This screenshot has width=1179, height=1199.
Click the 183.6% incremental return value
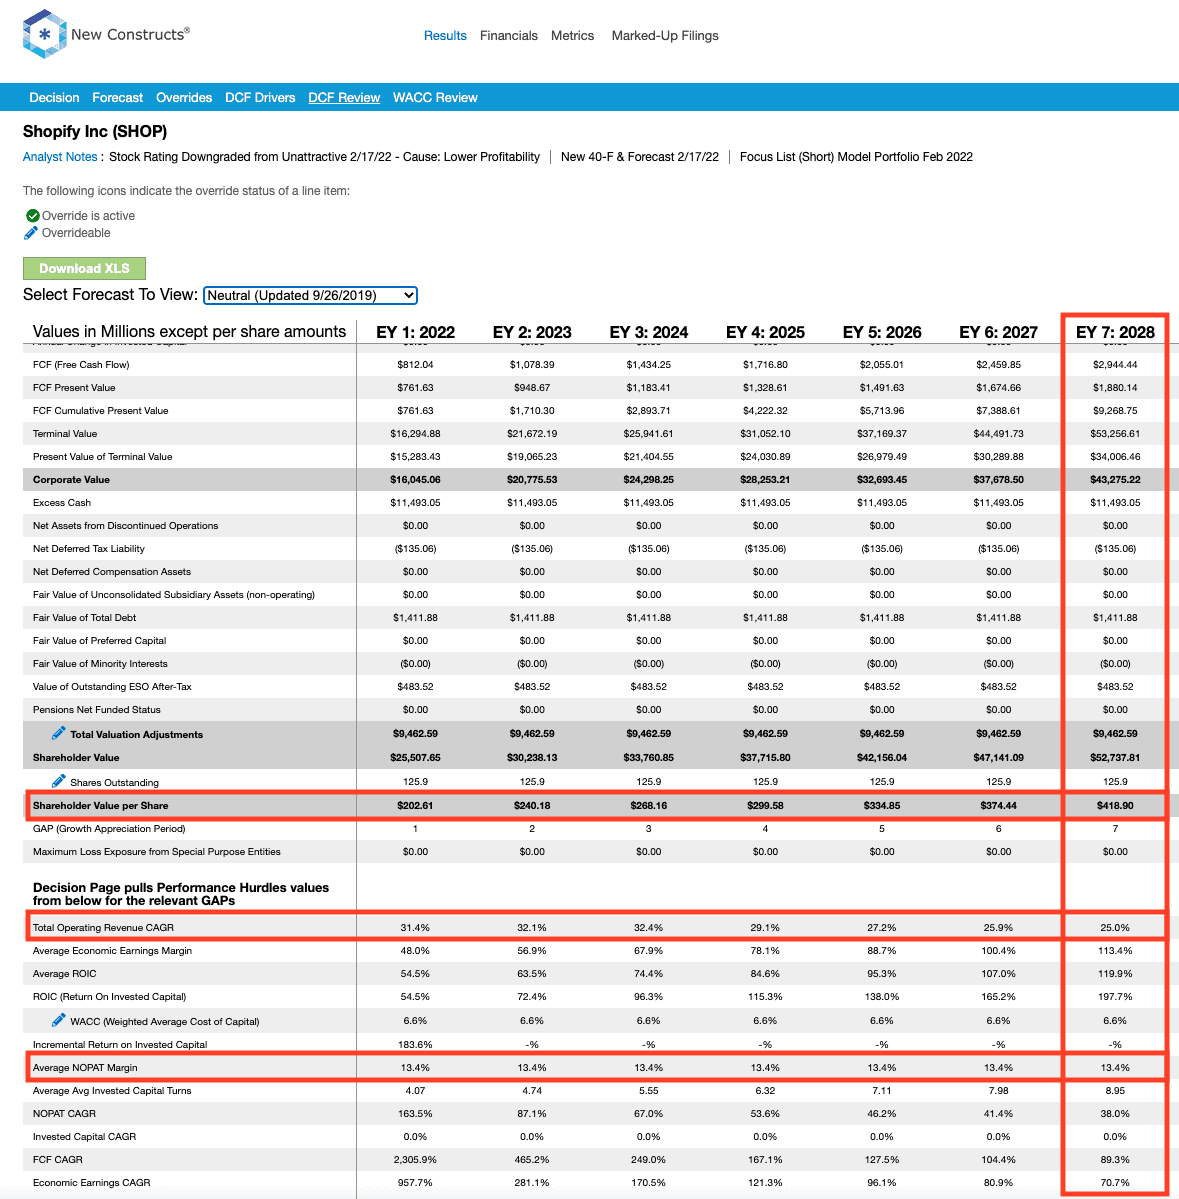point(415,1045)
